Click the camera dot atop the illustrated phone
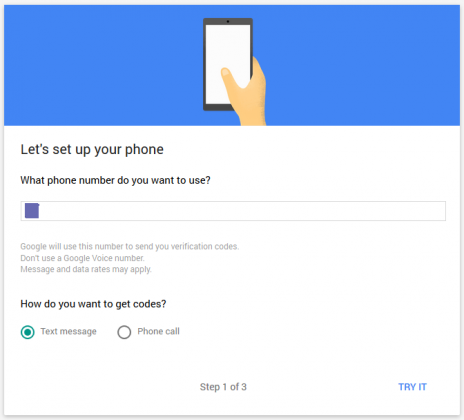 (x=228, y=21)
